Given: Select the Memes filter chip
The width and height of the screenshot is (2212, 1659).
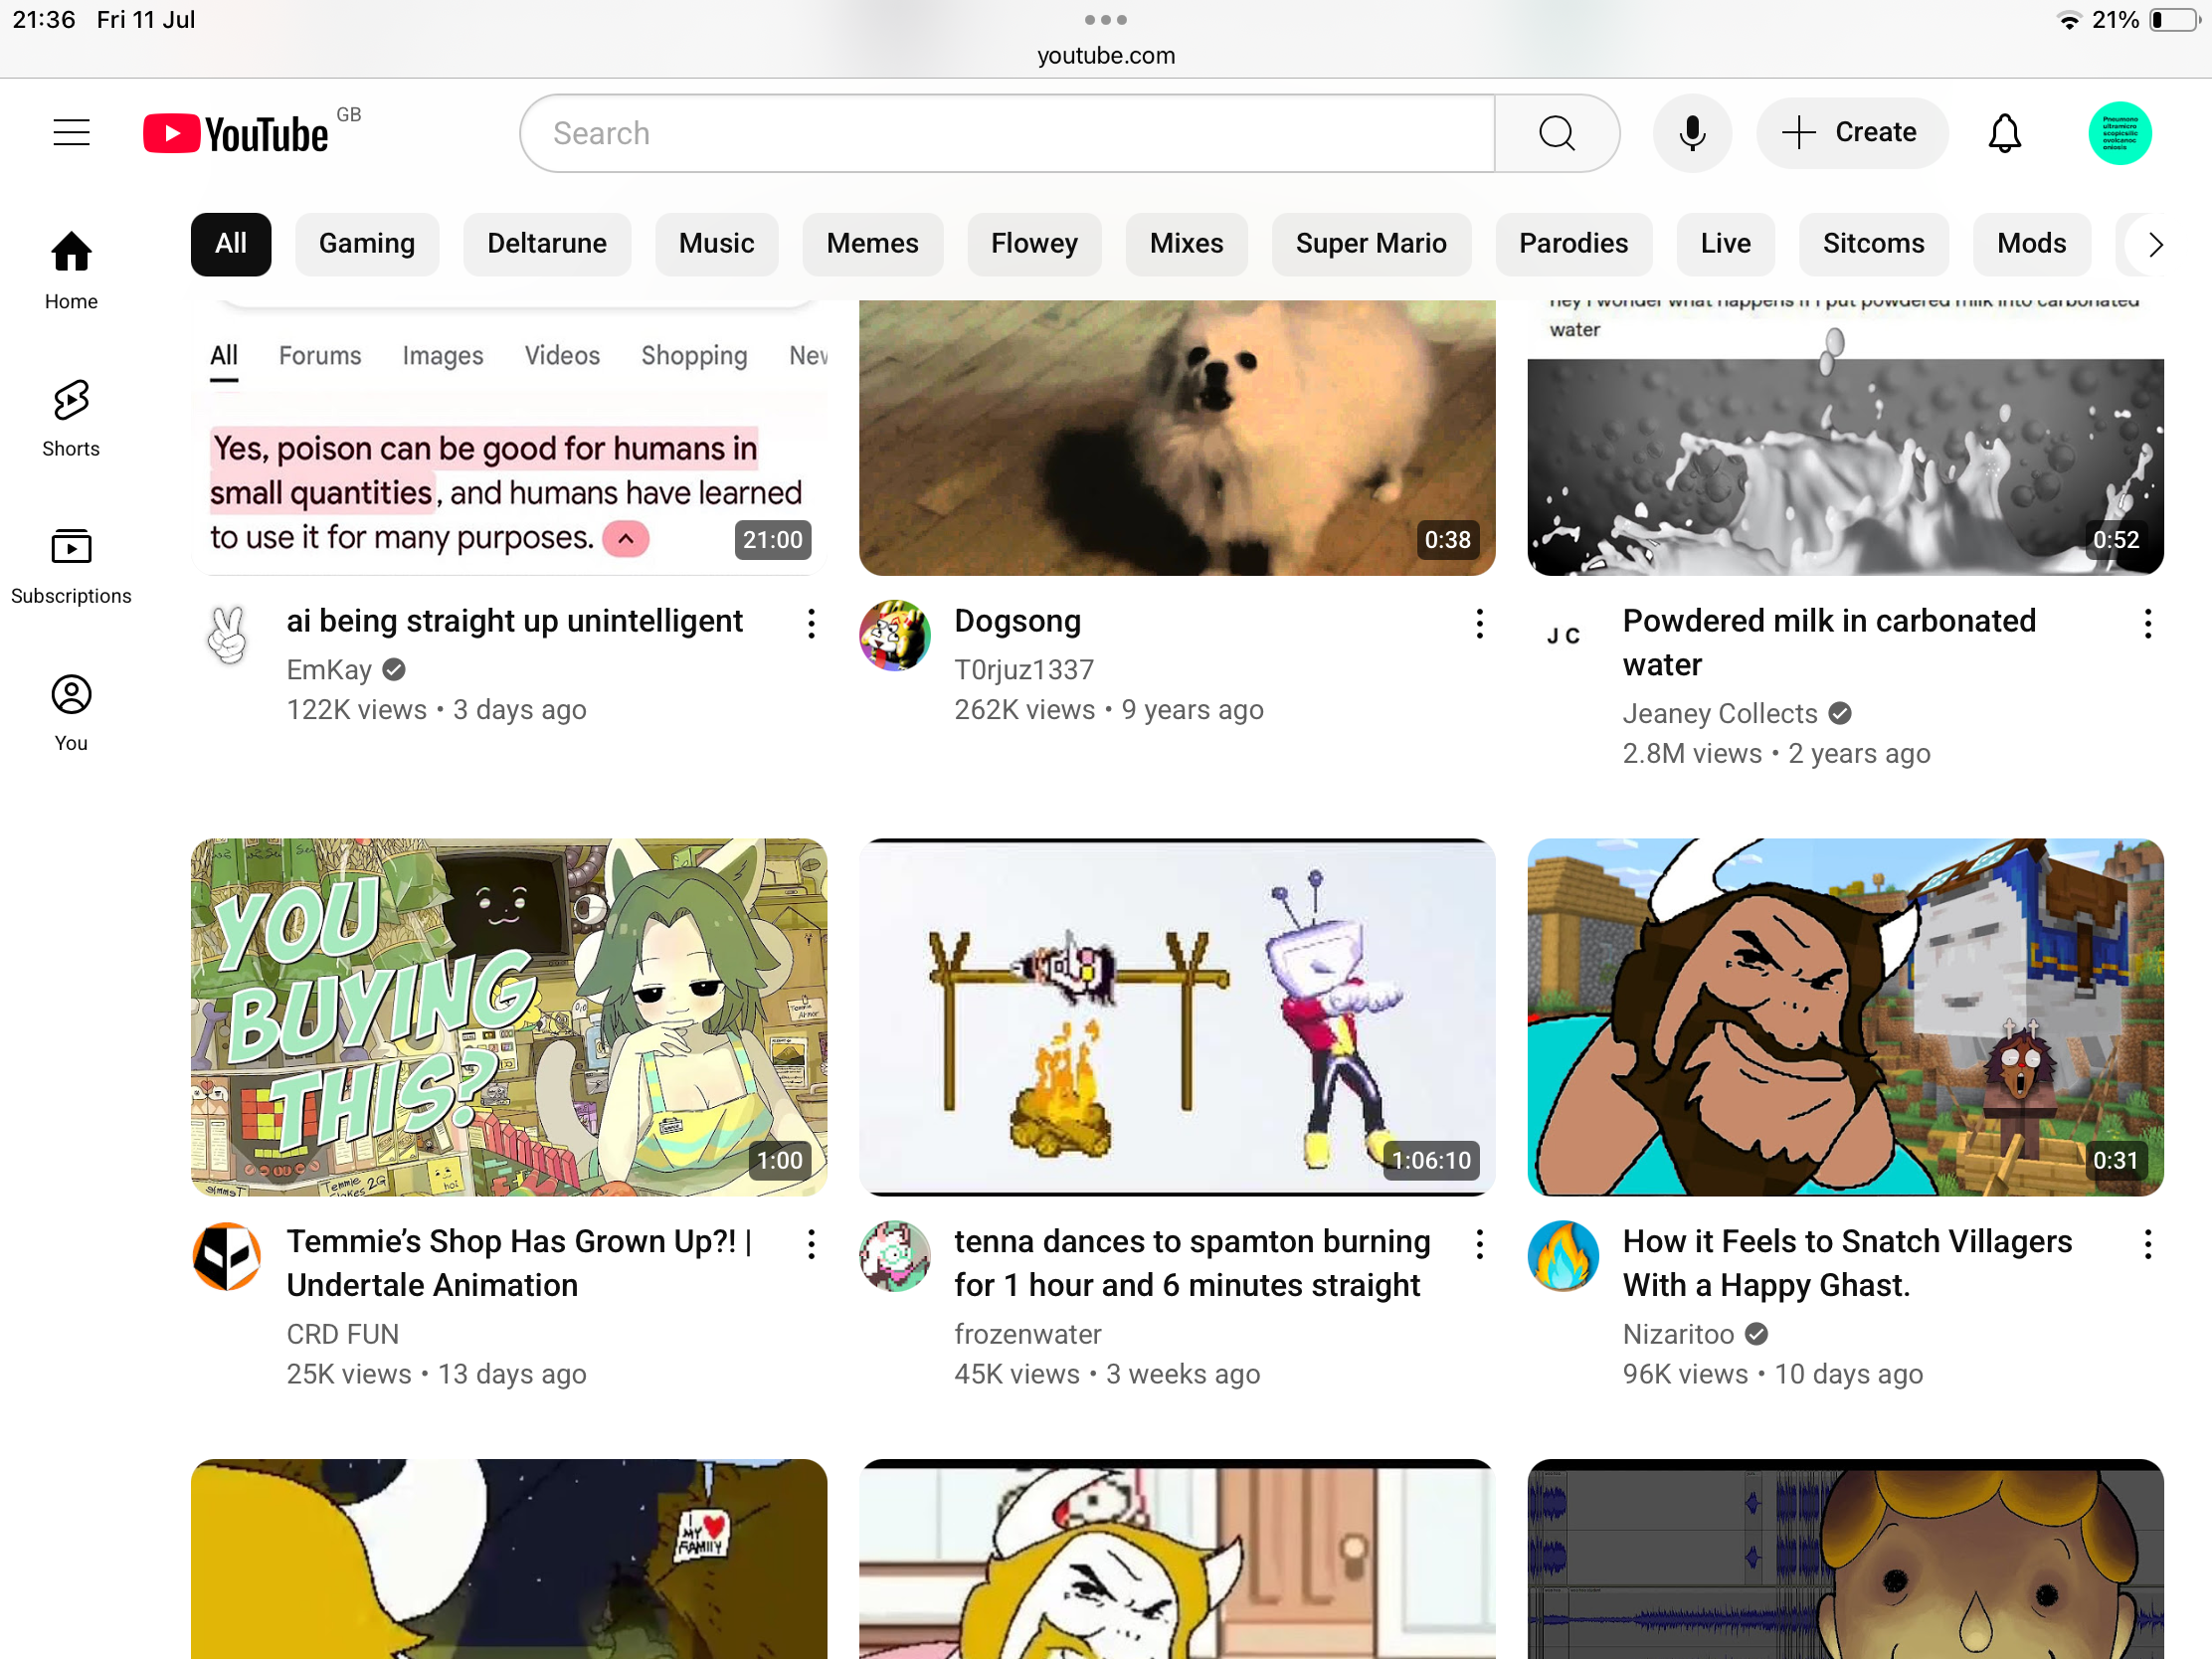Looking at the screenshot, I should (872, 244).
